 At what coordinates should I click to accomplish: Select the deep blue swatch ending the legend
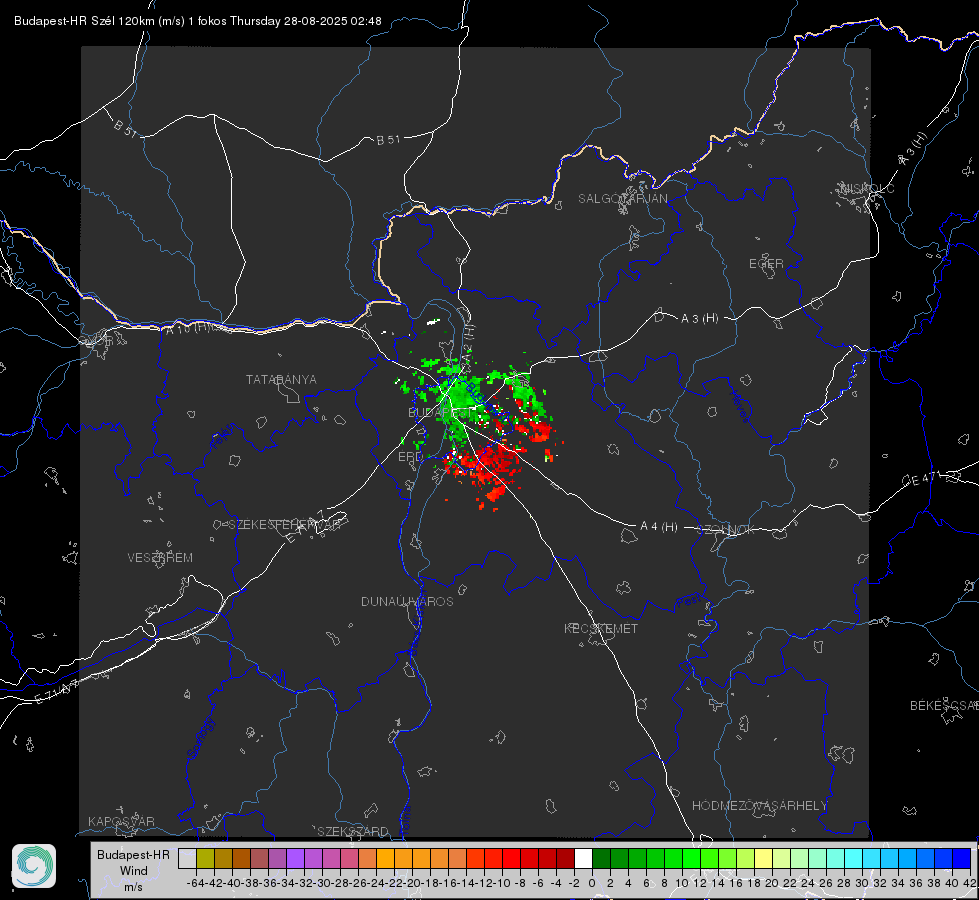point(962,858)
